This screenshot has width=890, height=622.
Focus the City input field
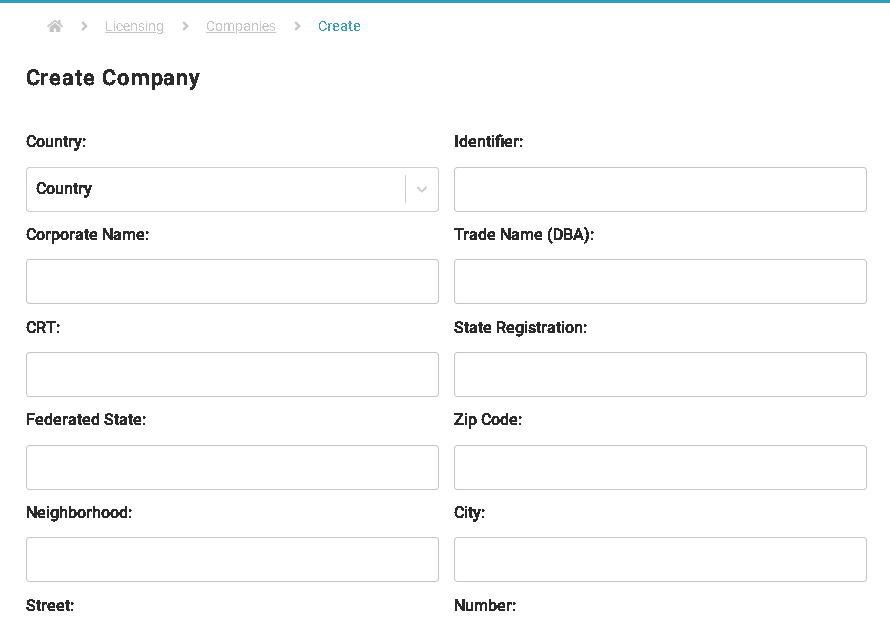(x=659, y=559)
